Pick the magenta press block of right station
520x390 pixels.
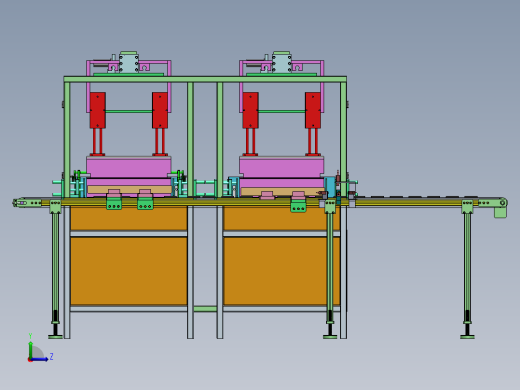point(281,167)
